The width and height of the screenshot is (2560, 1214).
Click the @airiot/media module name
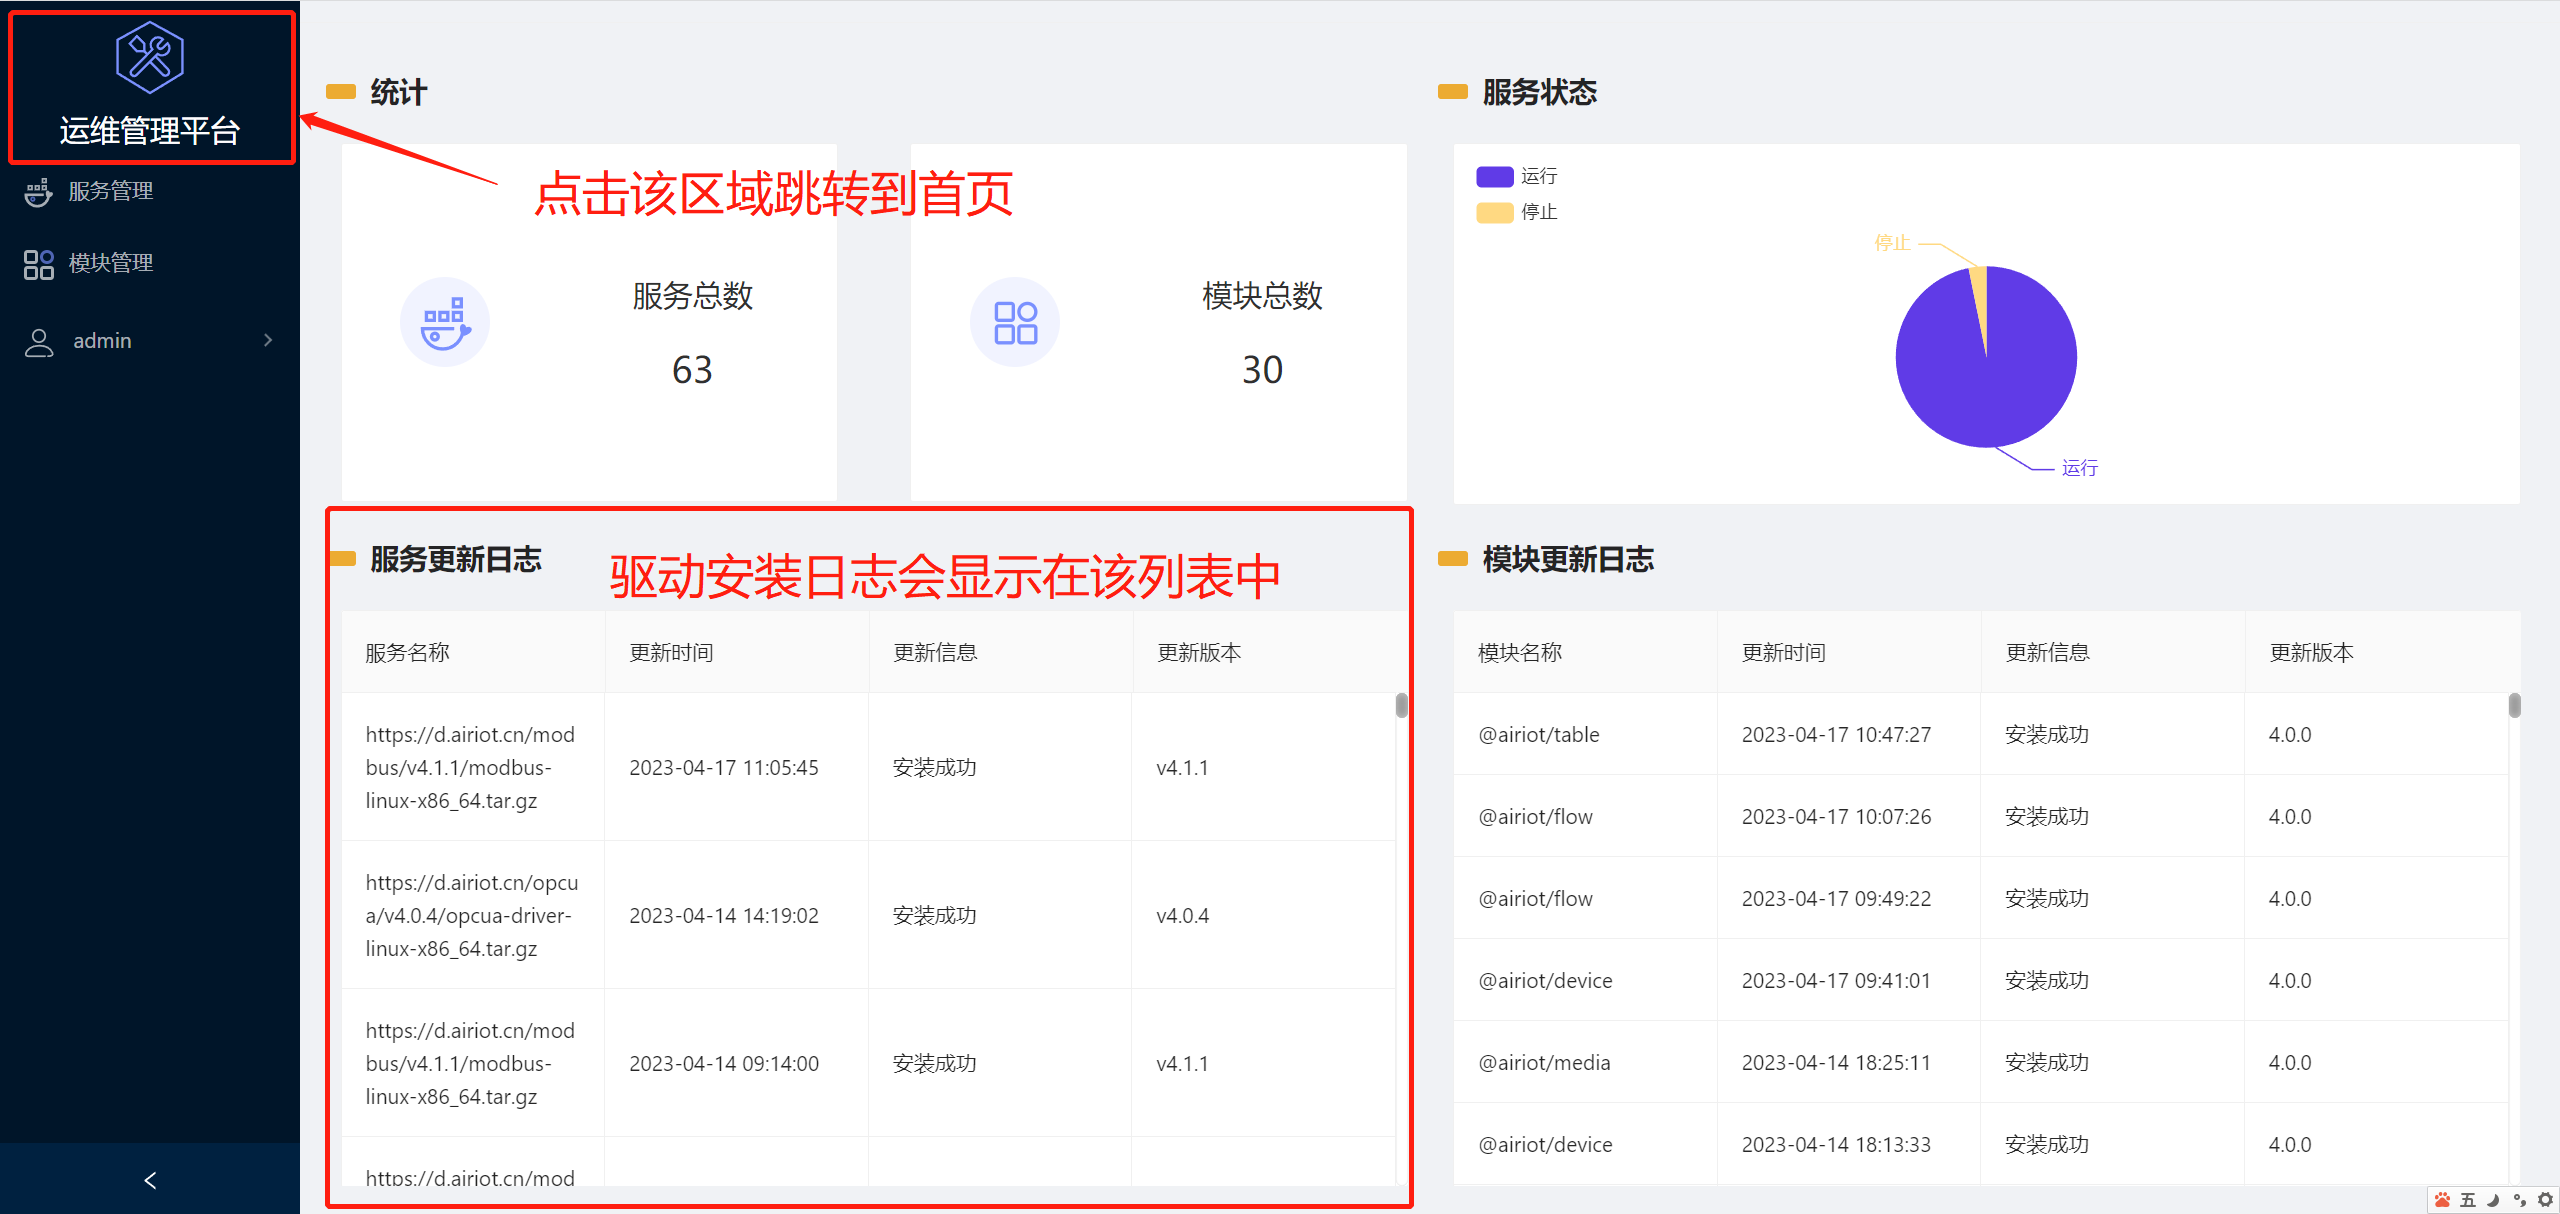coord(1544,1063)
